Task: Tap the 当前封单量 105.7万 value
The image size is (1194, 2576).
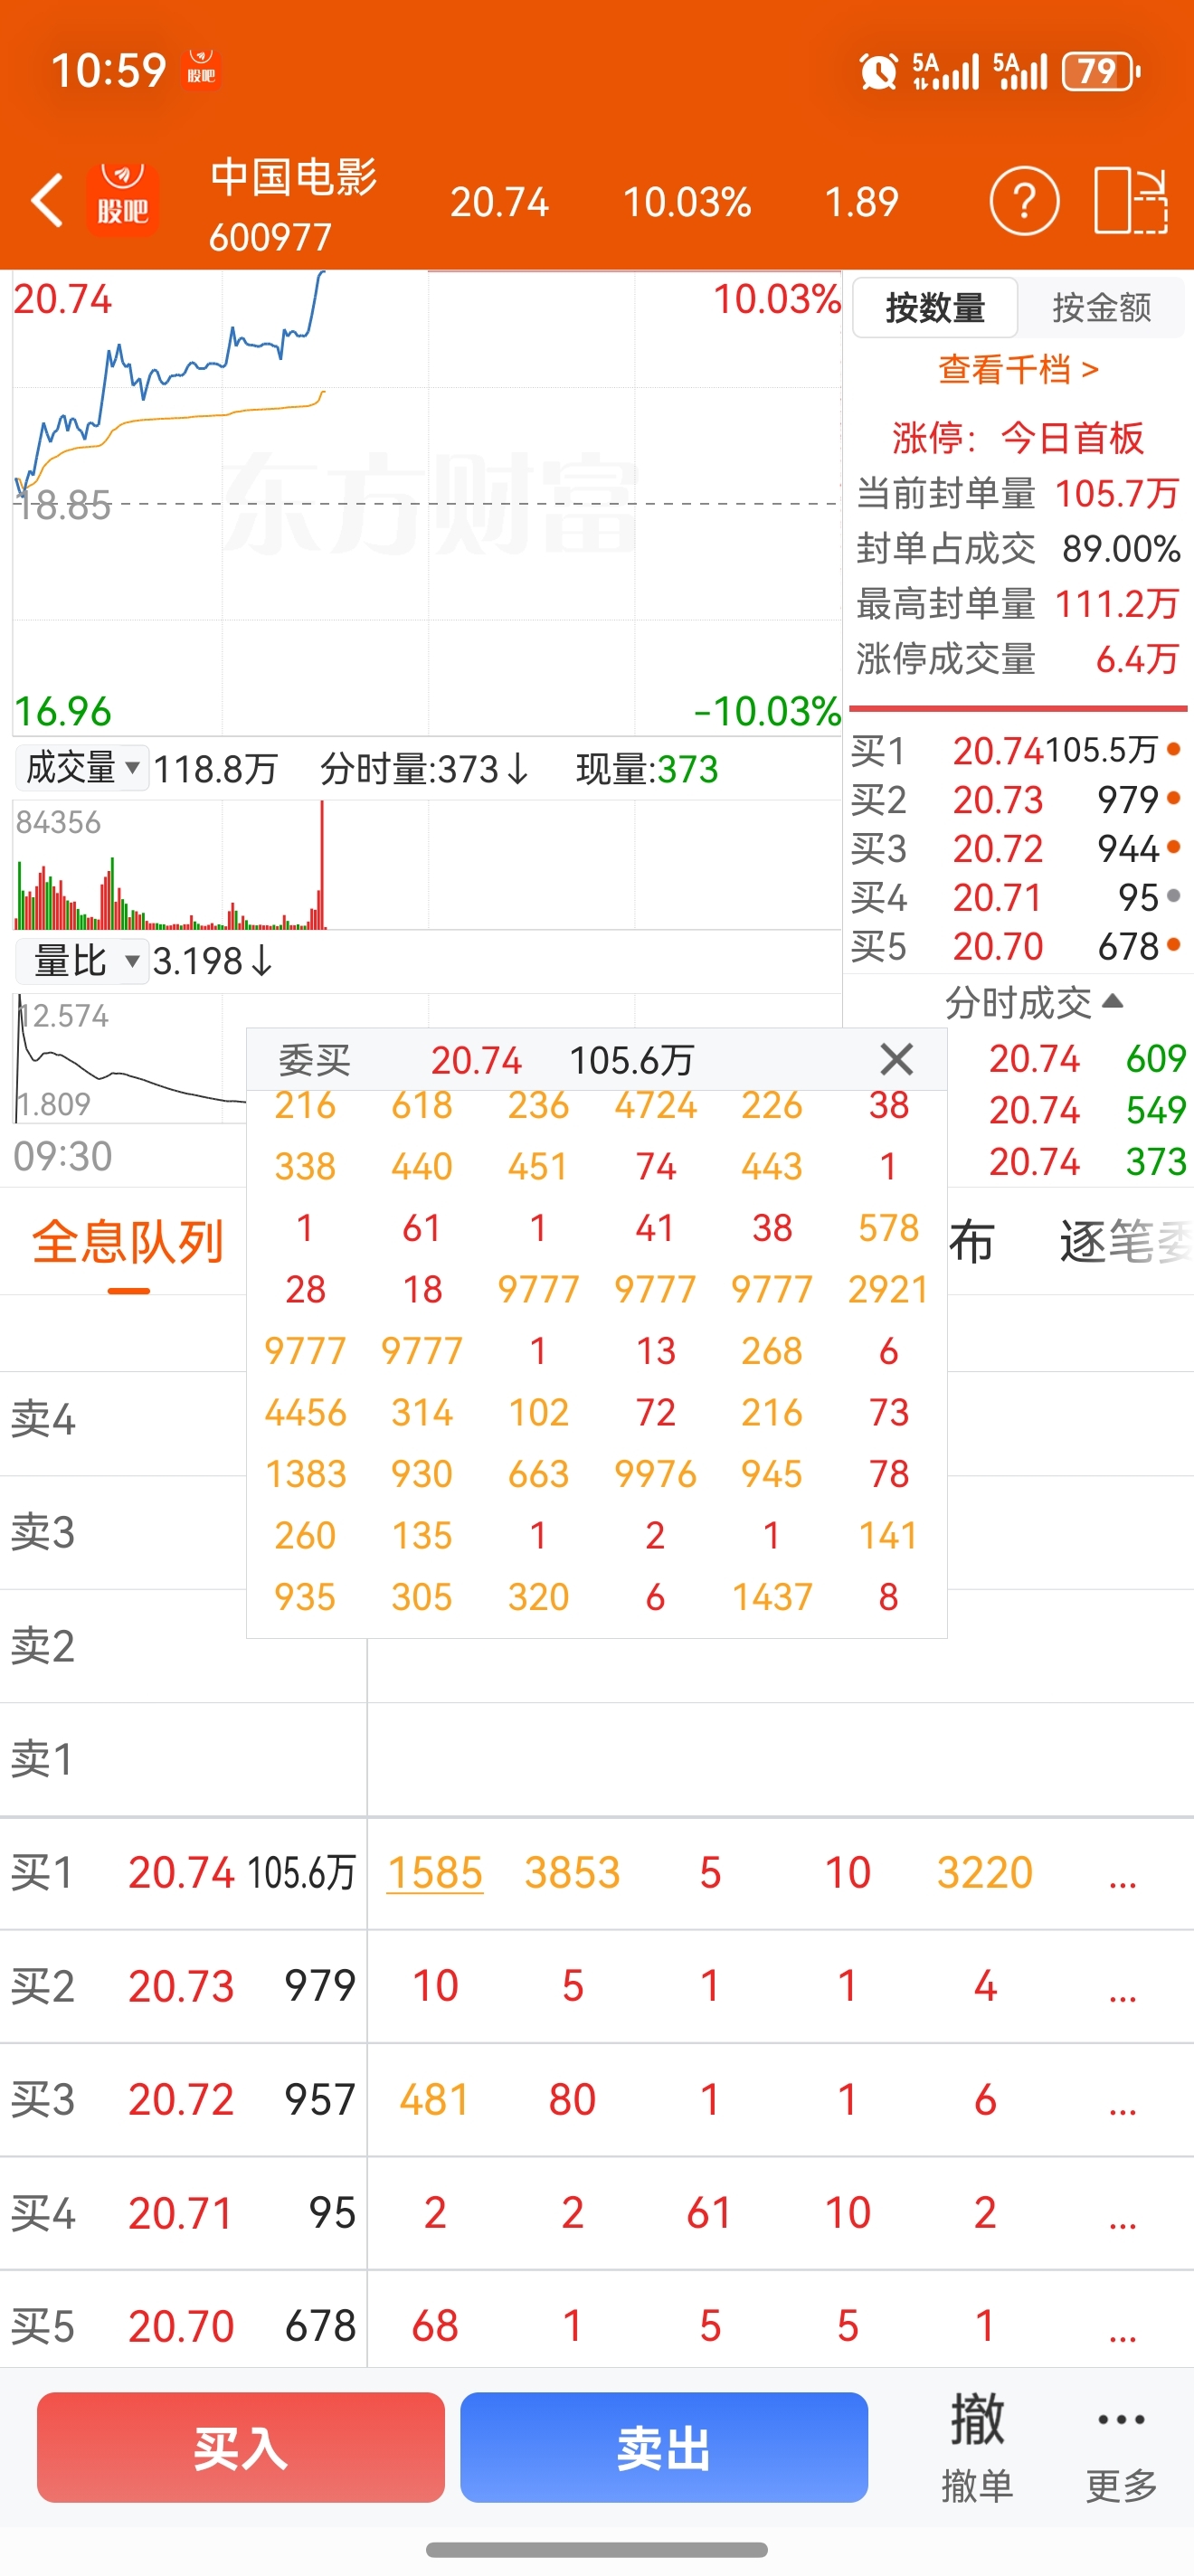Action: click(x=1117, y=493)
